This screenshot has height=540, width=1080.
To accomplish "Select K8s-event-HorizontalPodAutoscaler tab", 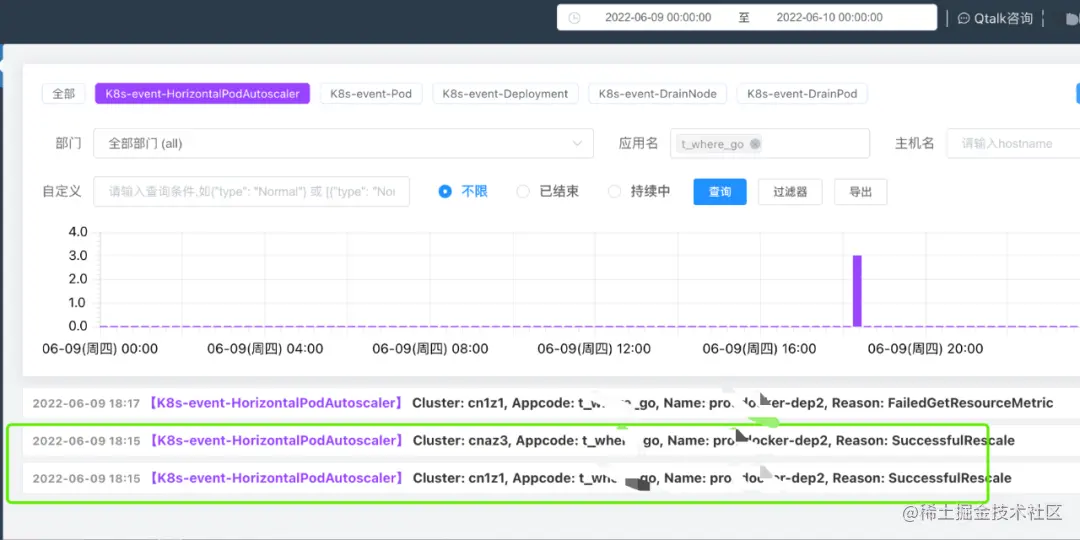I will [x=202, y=94].
